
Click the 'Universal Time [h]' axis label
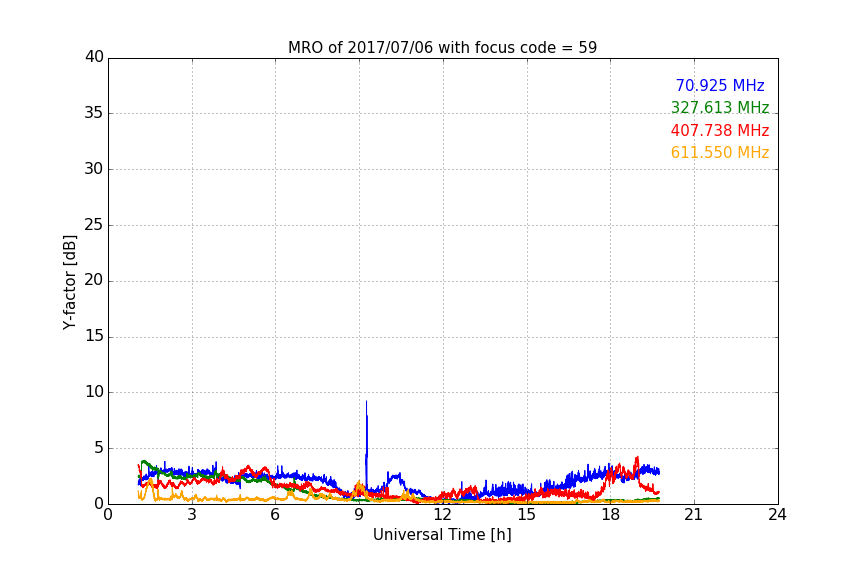click(x=442, y=535)
